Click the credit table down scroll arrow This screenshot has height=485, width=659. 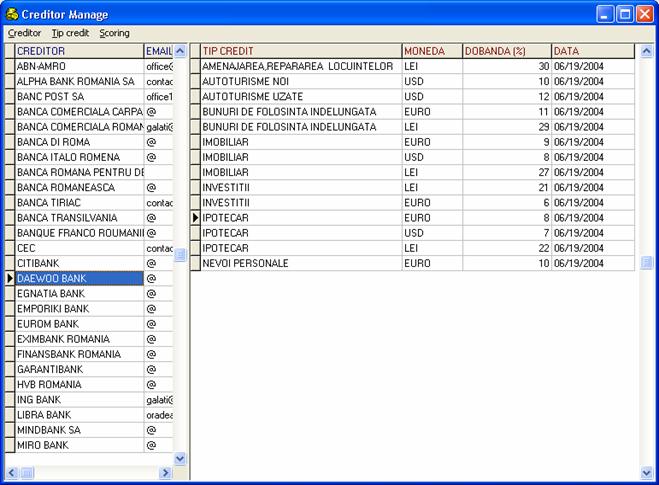646,473
